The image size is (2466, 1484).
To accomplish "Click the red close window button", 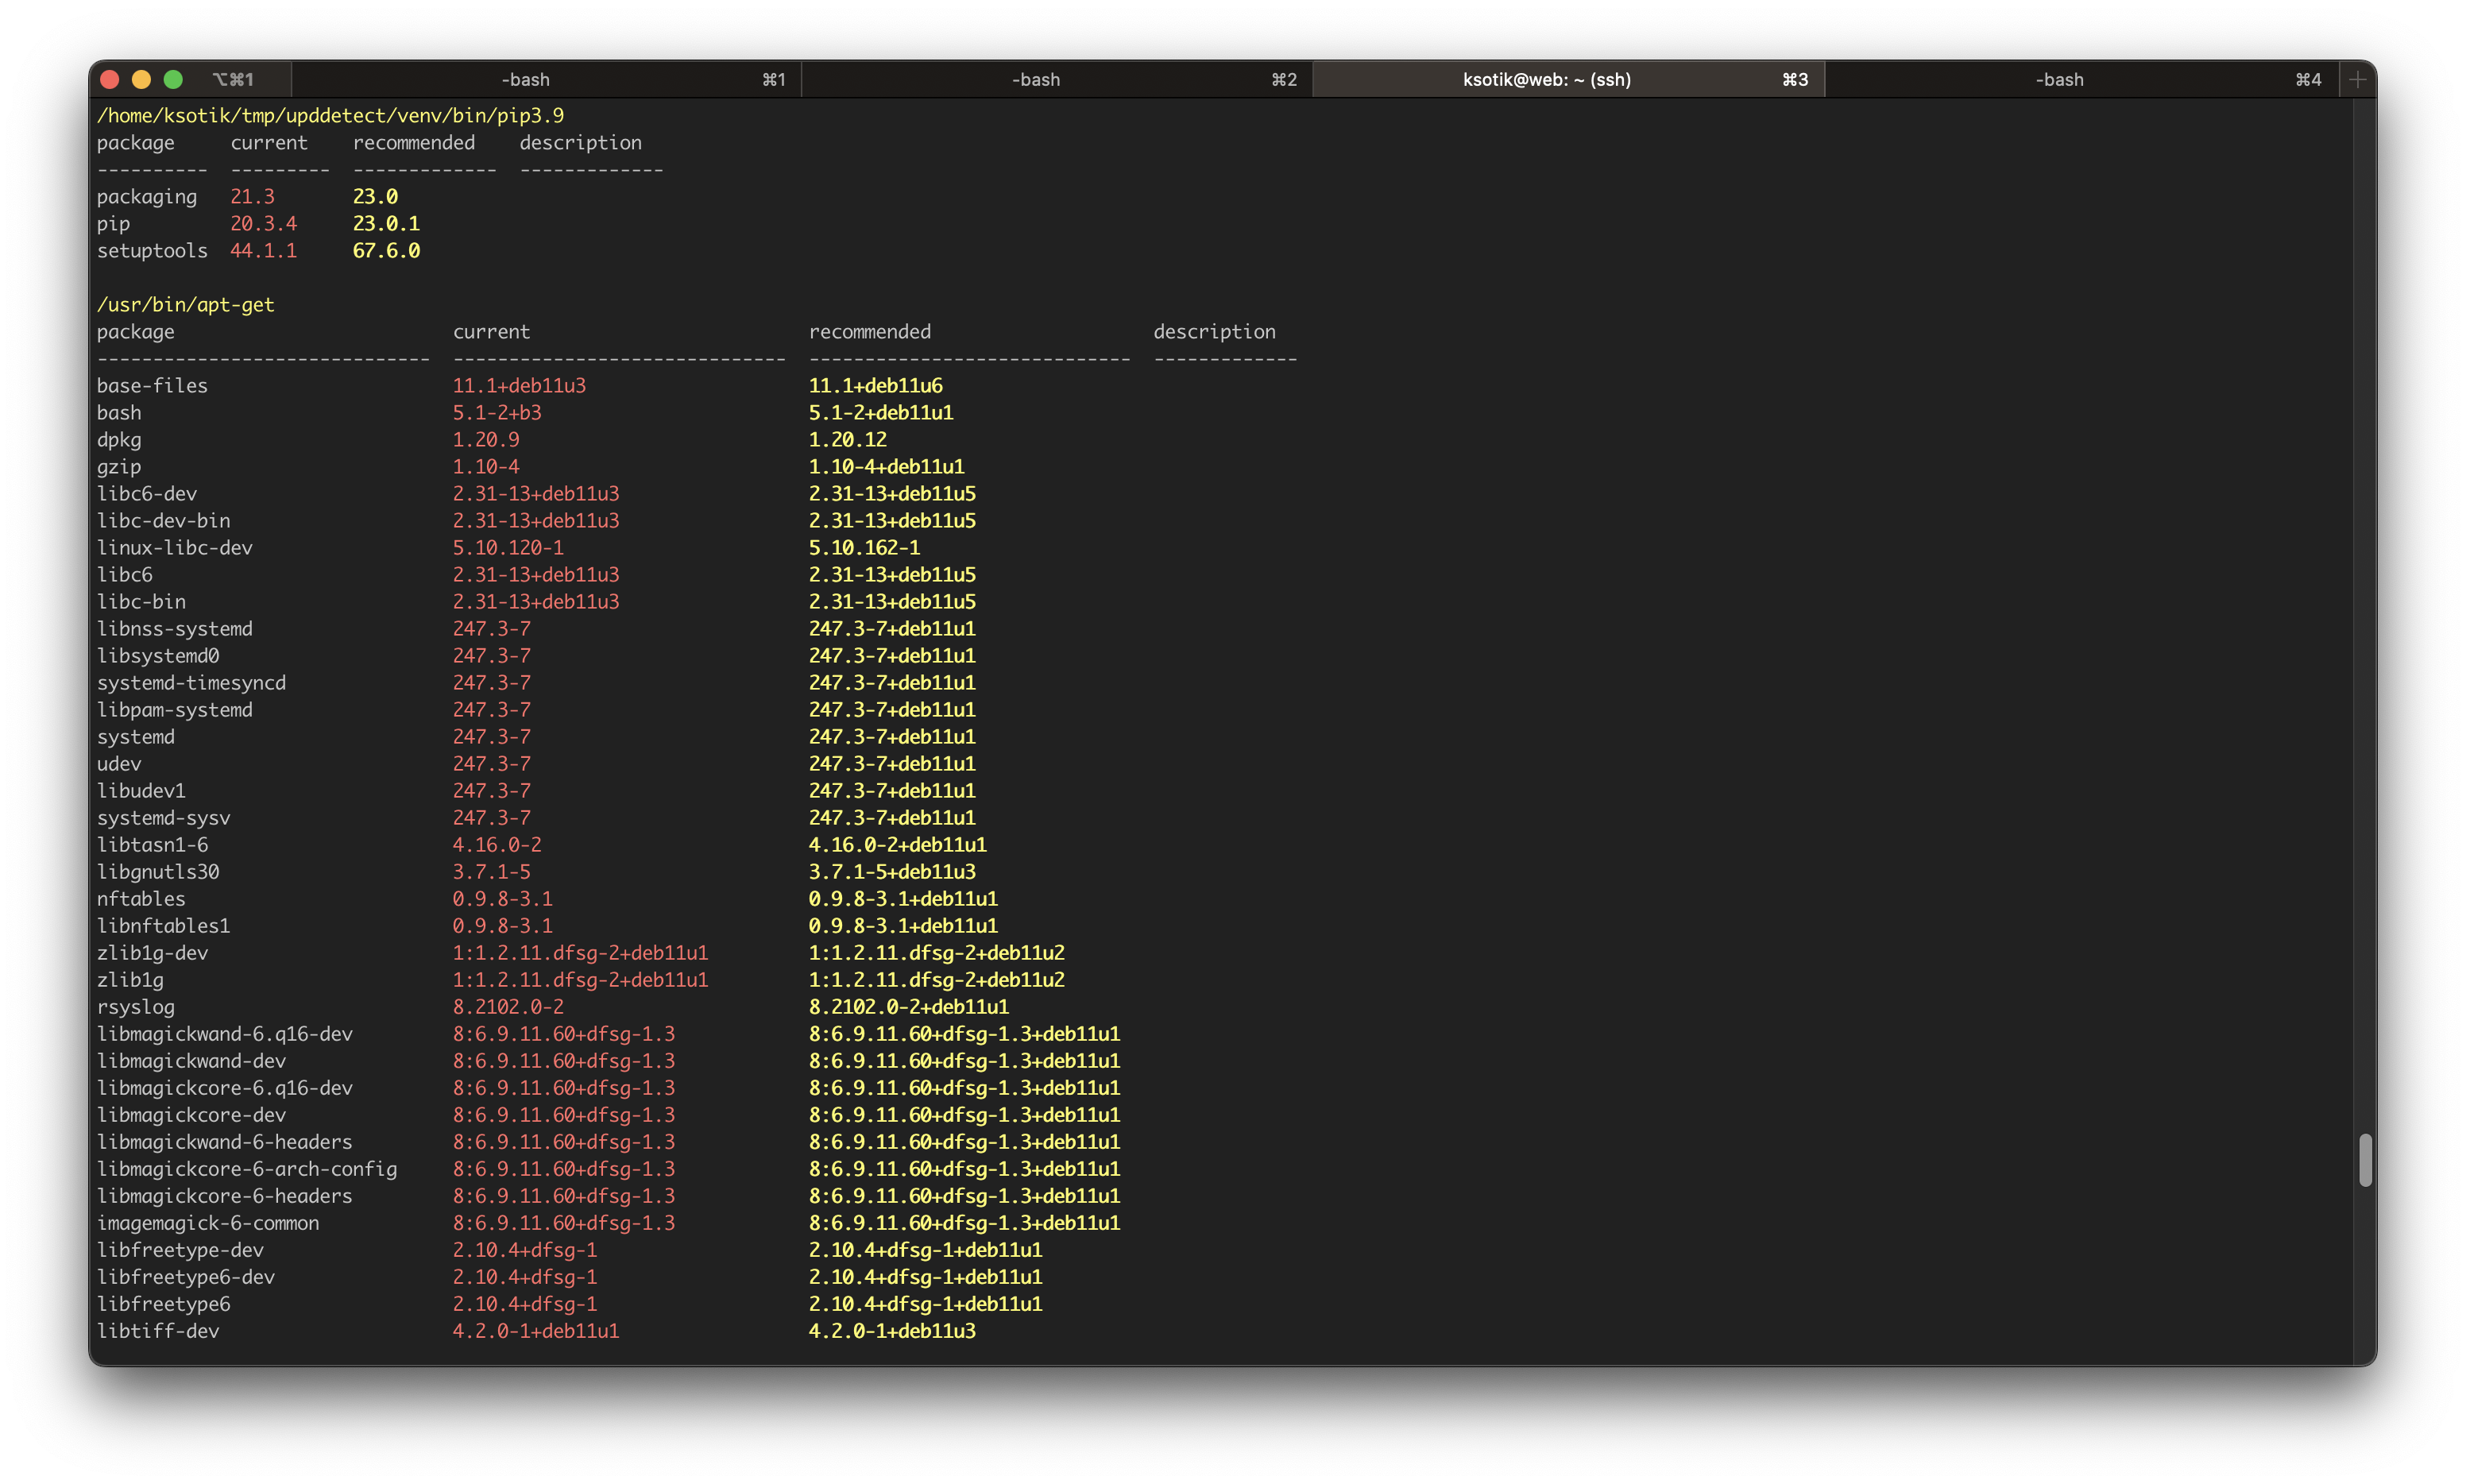I will click(111, 80).
